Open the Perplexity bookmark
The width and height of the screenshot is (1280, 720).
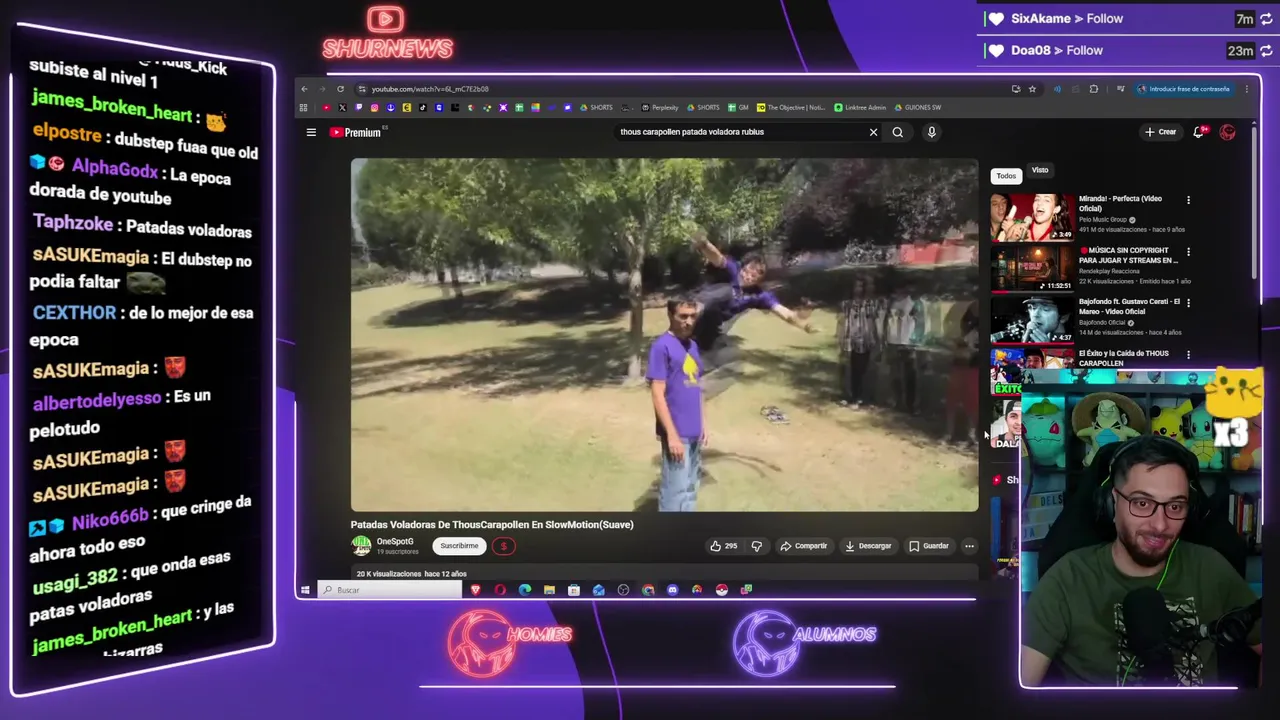click(x=660, y=107)
